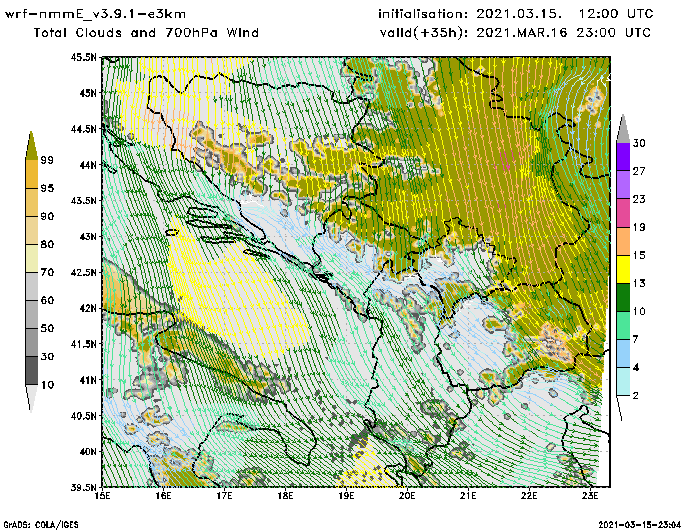This screenshot has height=530, width=700.
Task: Click the 16E longitude axis label
Action: [x=163, y=496]
